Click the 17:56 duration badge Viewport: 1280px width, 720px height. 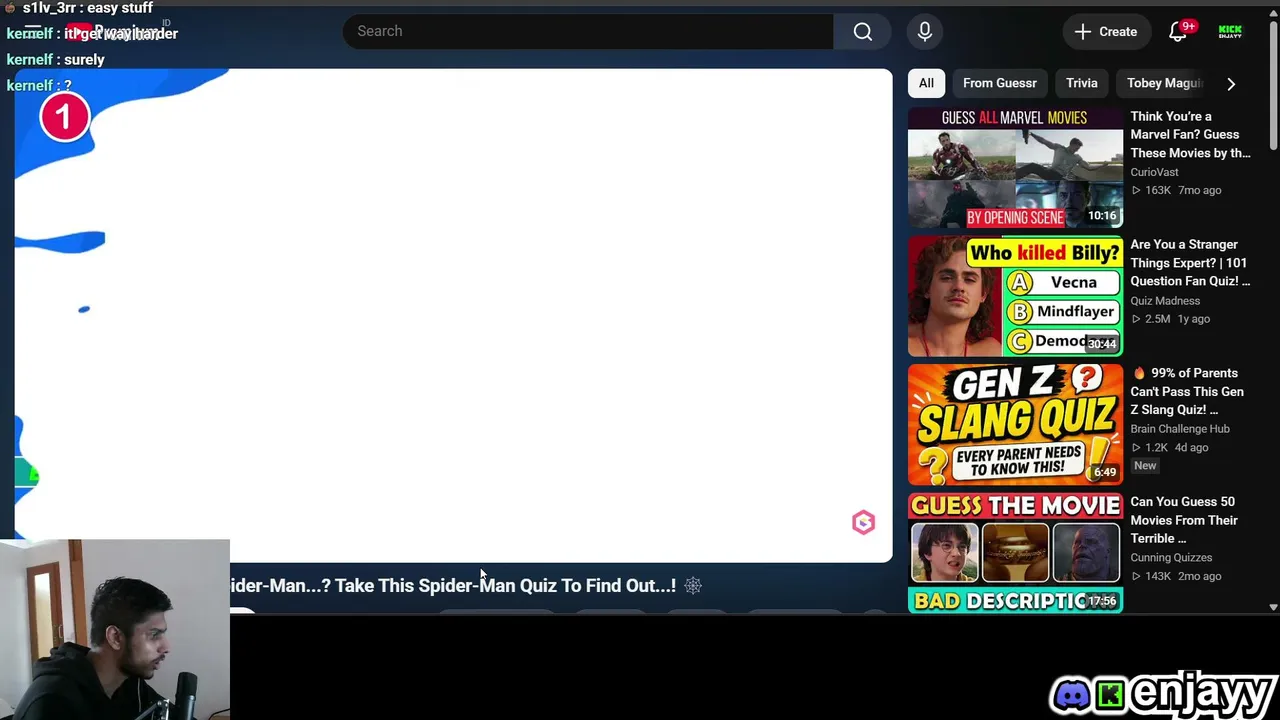pos(1102,601)
